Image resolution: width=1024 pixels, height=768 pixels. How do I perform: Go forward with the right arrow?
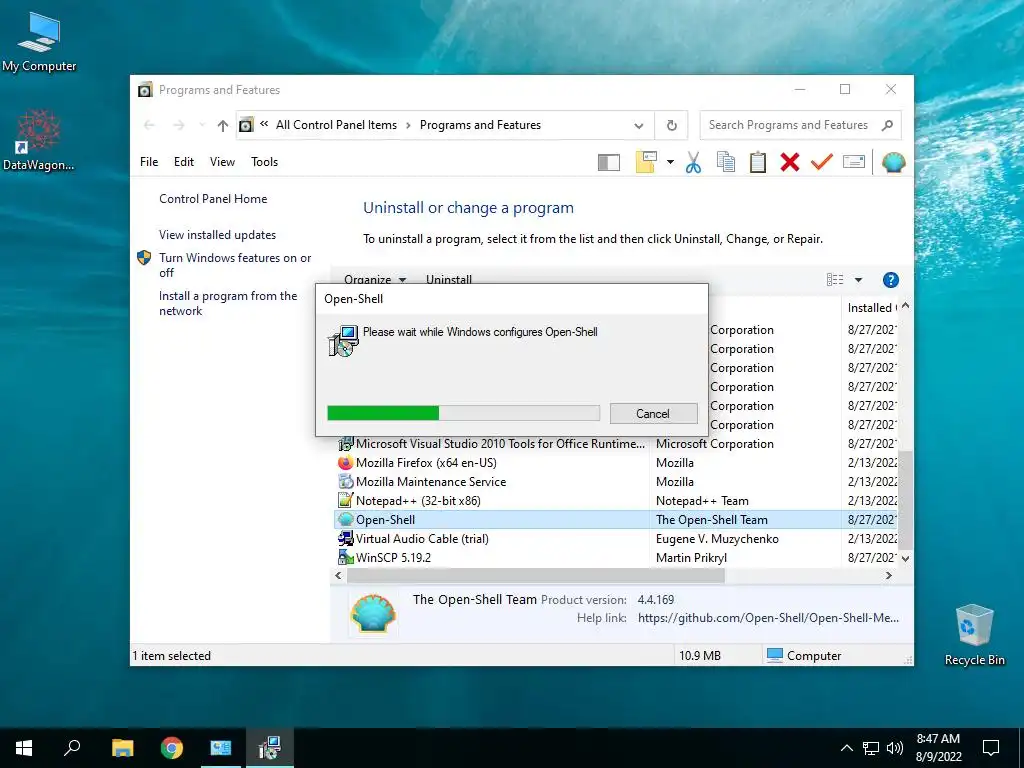[x=179, y=125]
